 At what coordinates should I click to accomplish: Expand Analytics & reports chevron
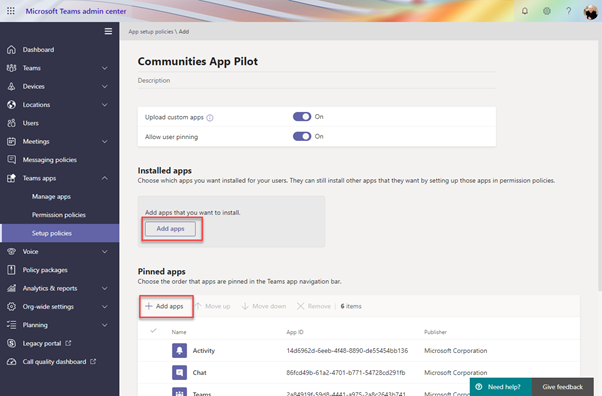pos(104,288)
